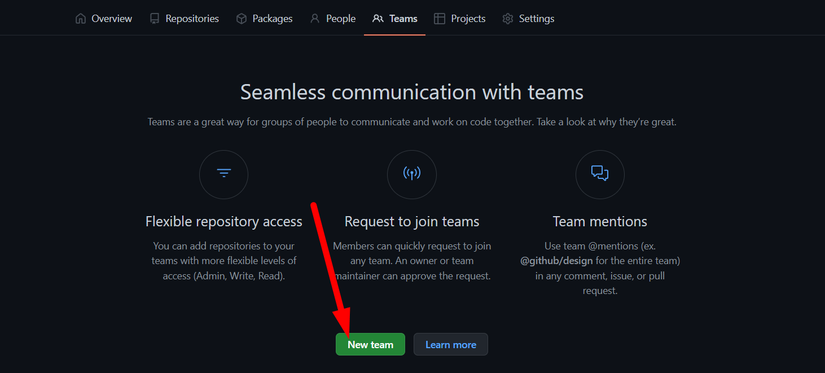Click the Seamless communication with teams heading
This screenshot has height=373, width=825.
point(412,92)
